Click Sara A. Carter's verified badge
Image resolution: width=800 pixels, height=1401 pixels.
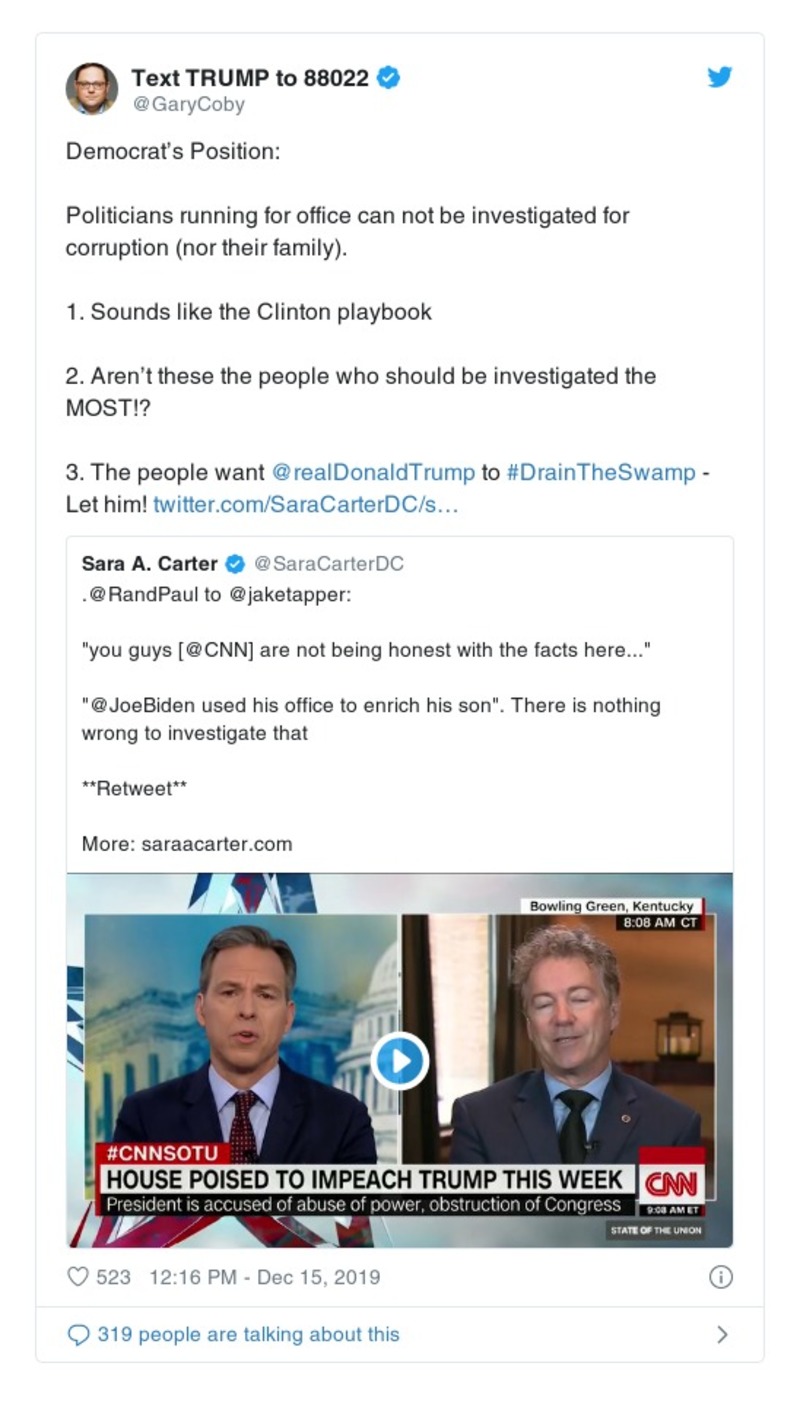[235, 564]
